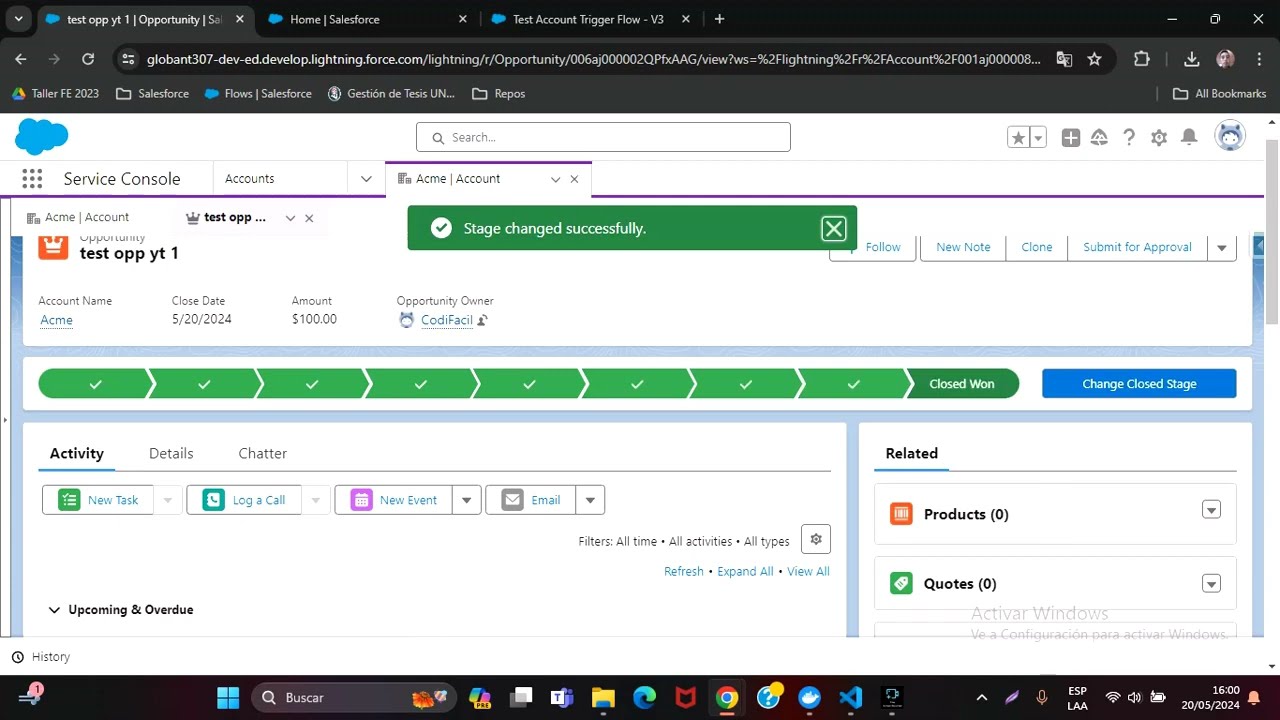The width and height of the screenshot is (1280, 720).
Task: Switch to the Details tab
Action: [x=171, y=453]
